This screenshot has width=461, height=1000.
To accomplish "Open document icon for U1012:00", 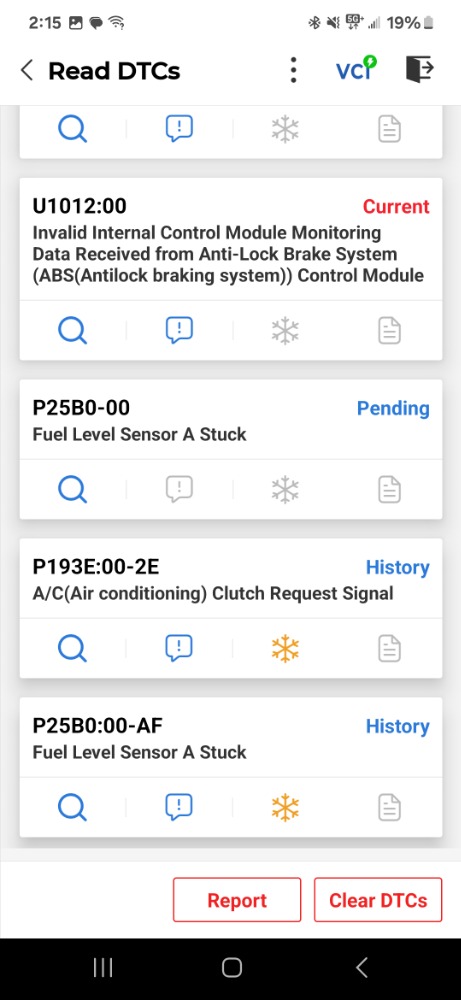I will (390, 330).
